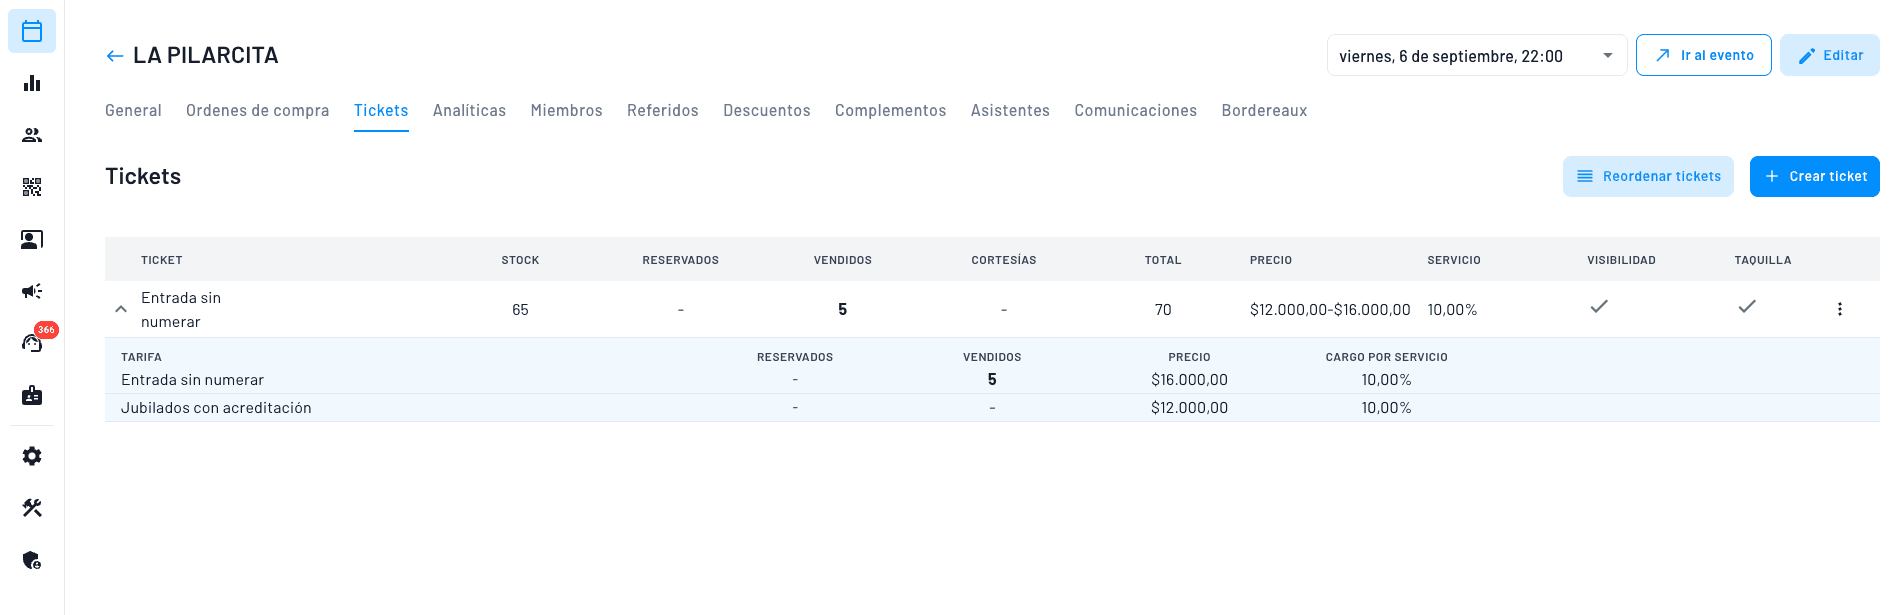Click the Jubilados con acreditación tarifa row

click(992, 408)
